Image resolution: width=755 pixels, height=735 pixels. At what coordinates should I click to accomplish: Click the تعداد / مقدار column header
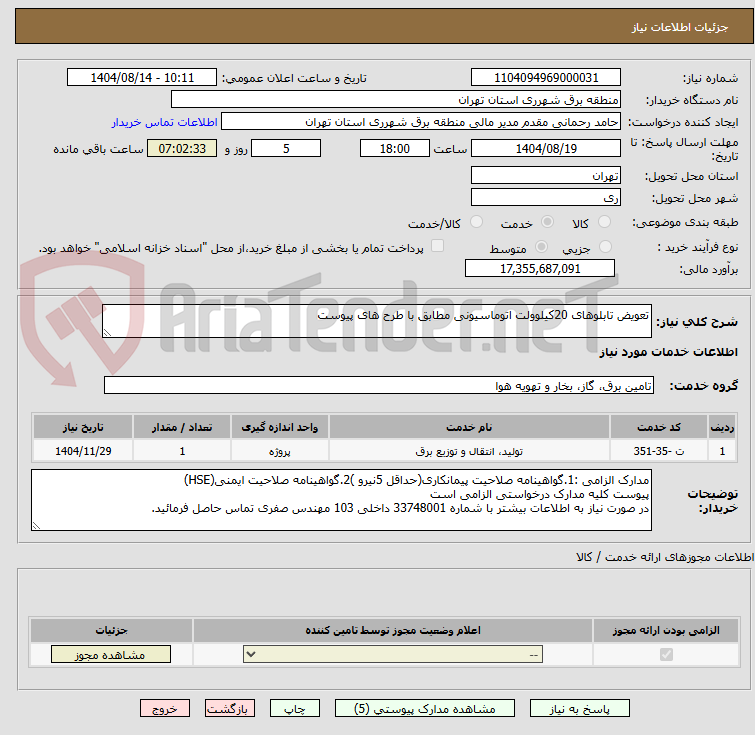point(182,427)
